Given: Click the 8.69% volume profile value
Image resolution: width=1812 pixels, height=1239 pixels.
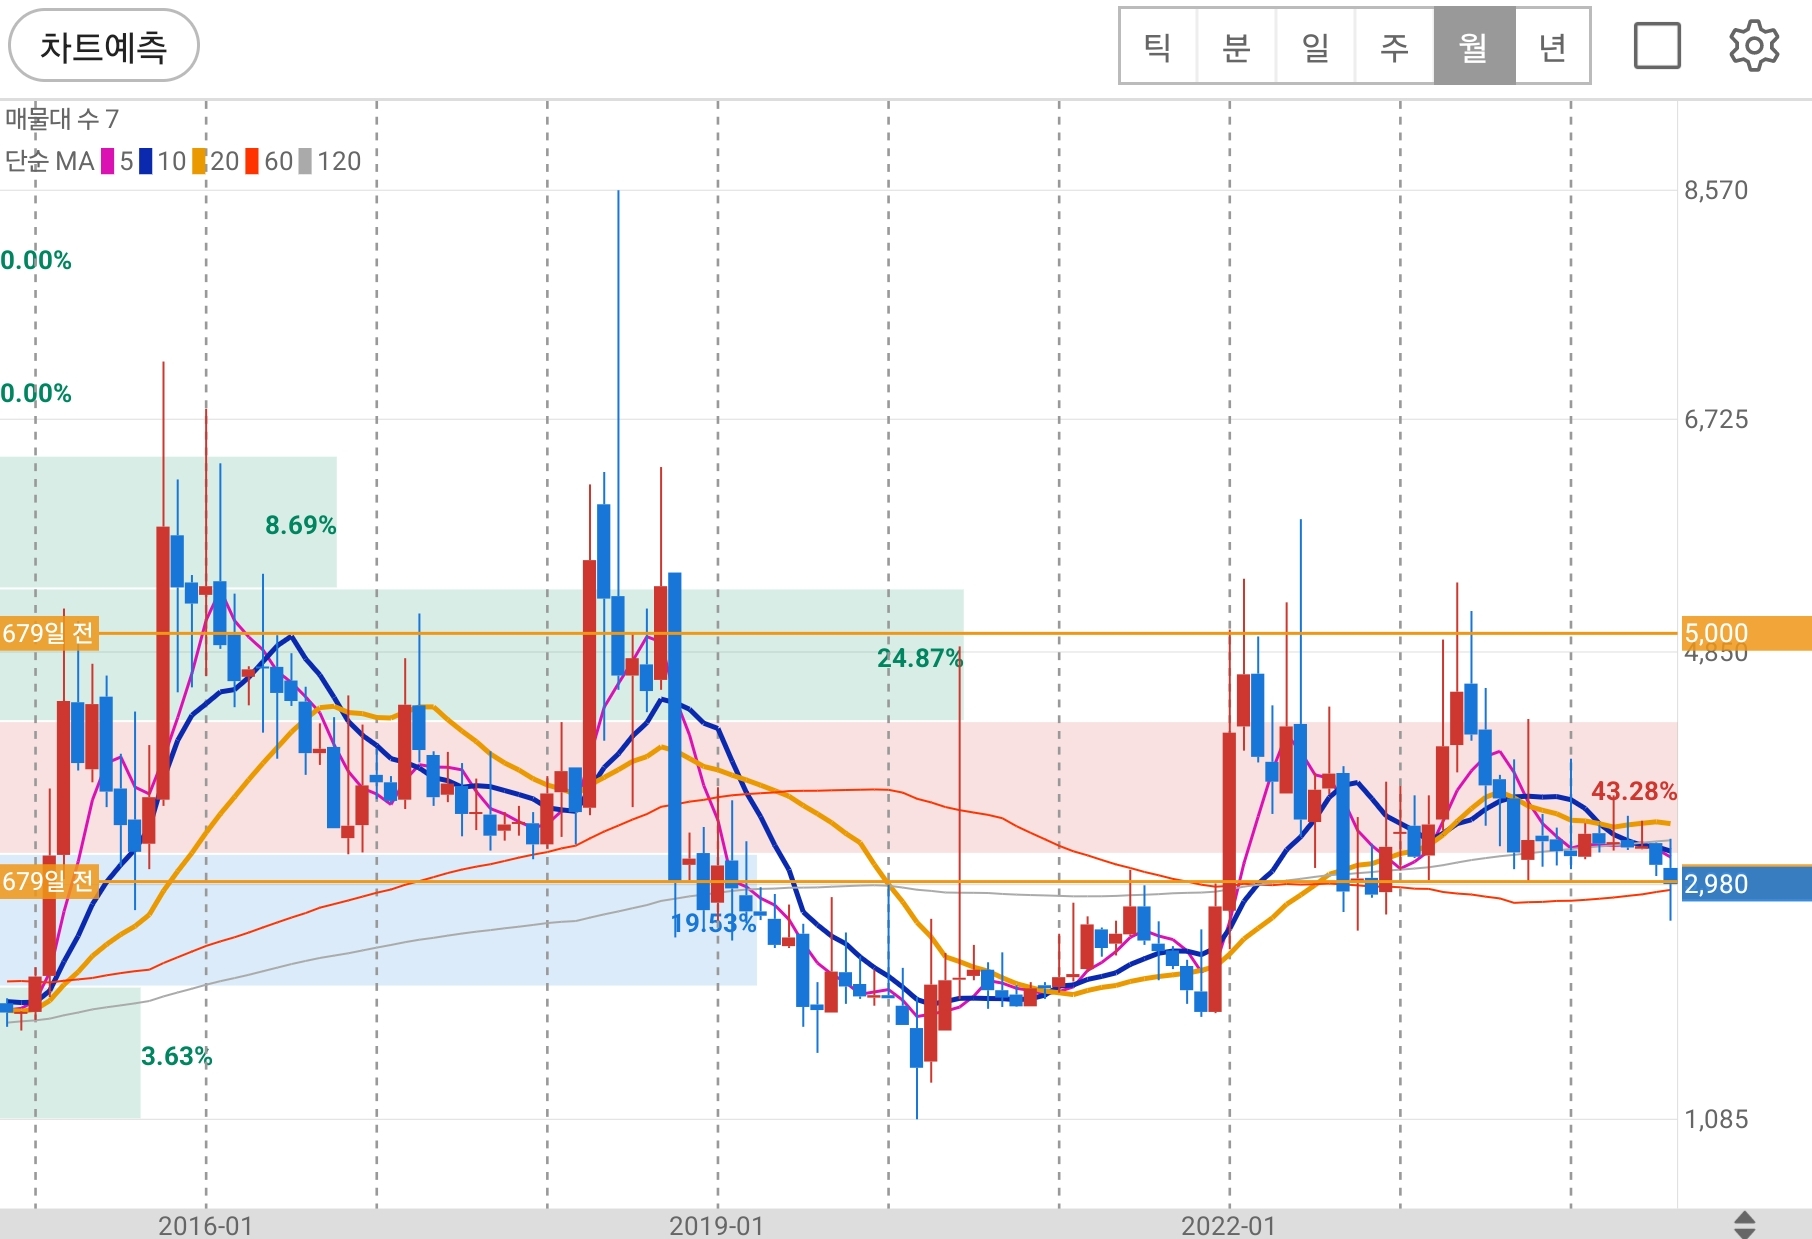Looking at the screenshot, I should [x=300, y=525].
